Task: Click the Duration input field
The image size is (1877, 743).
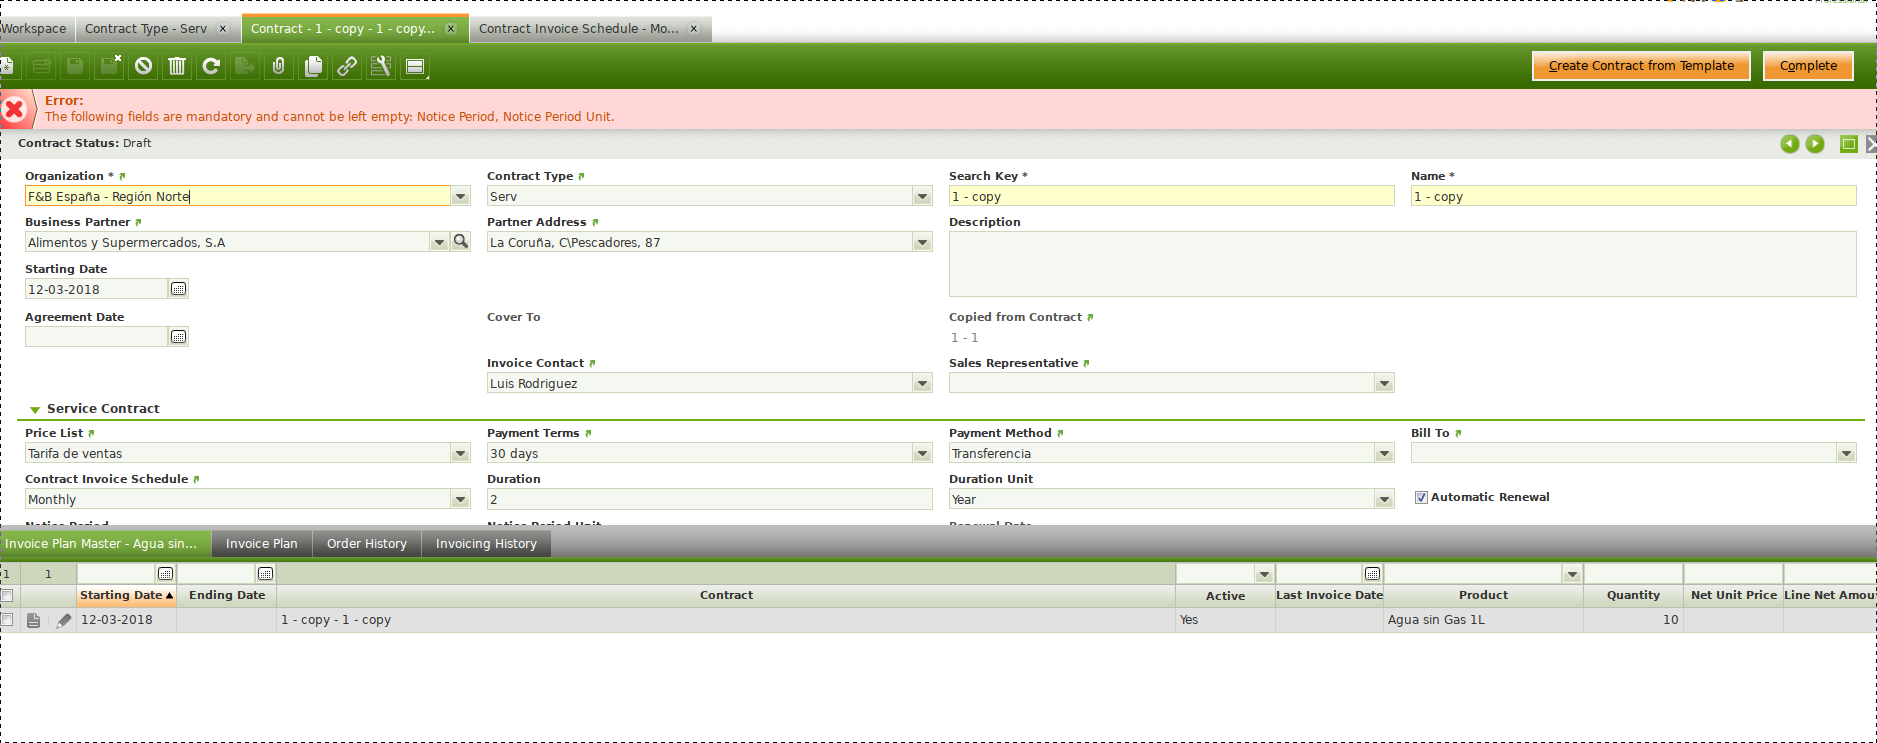Action: (x=709, y=499)
